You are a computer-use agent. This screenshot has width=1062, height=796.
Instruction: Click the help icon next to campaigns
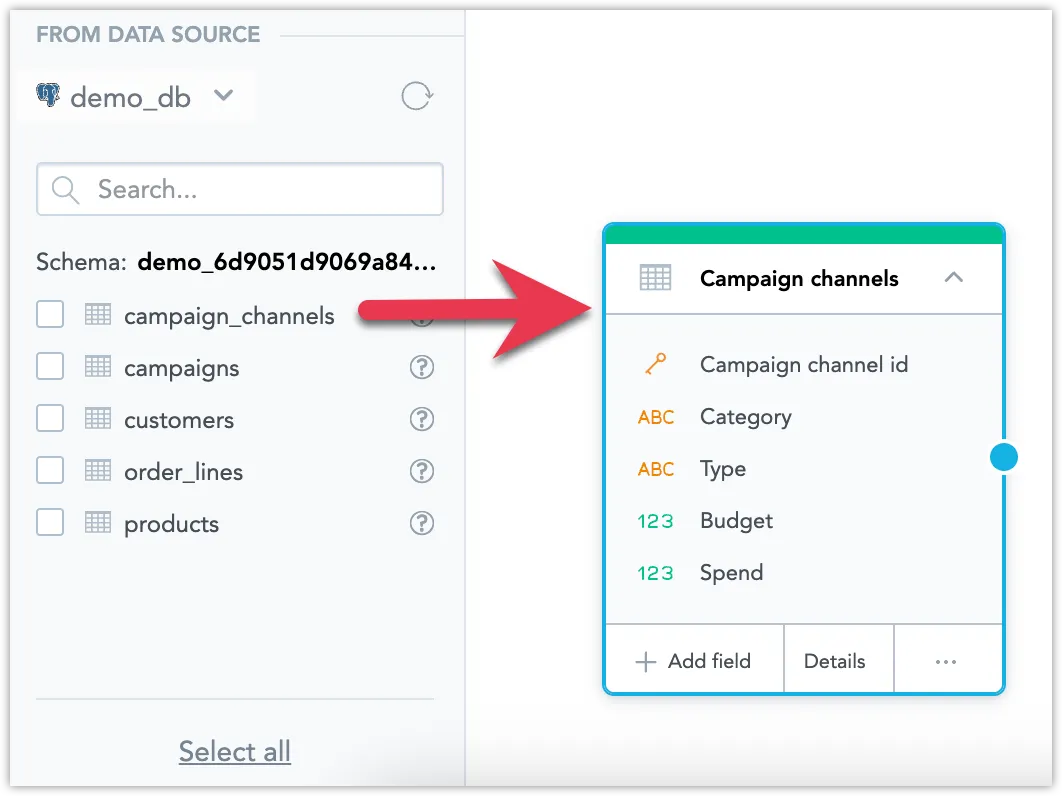point(422,367)
